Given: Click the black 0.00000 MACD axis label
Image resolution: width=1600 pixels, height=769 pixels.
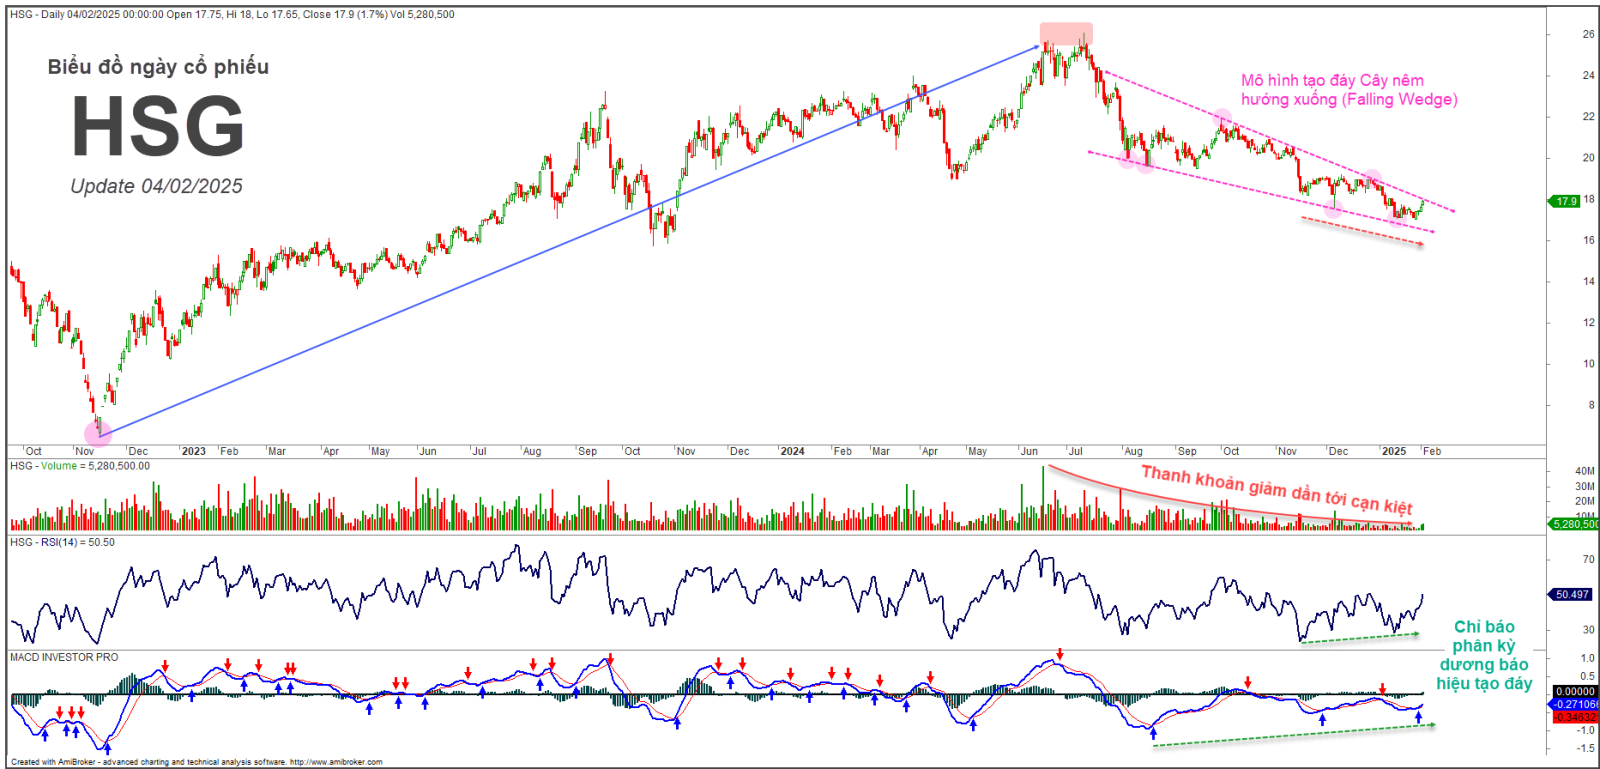Looking at the screenshot, I should tap(1575, 691).
